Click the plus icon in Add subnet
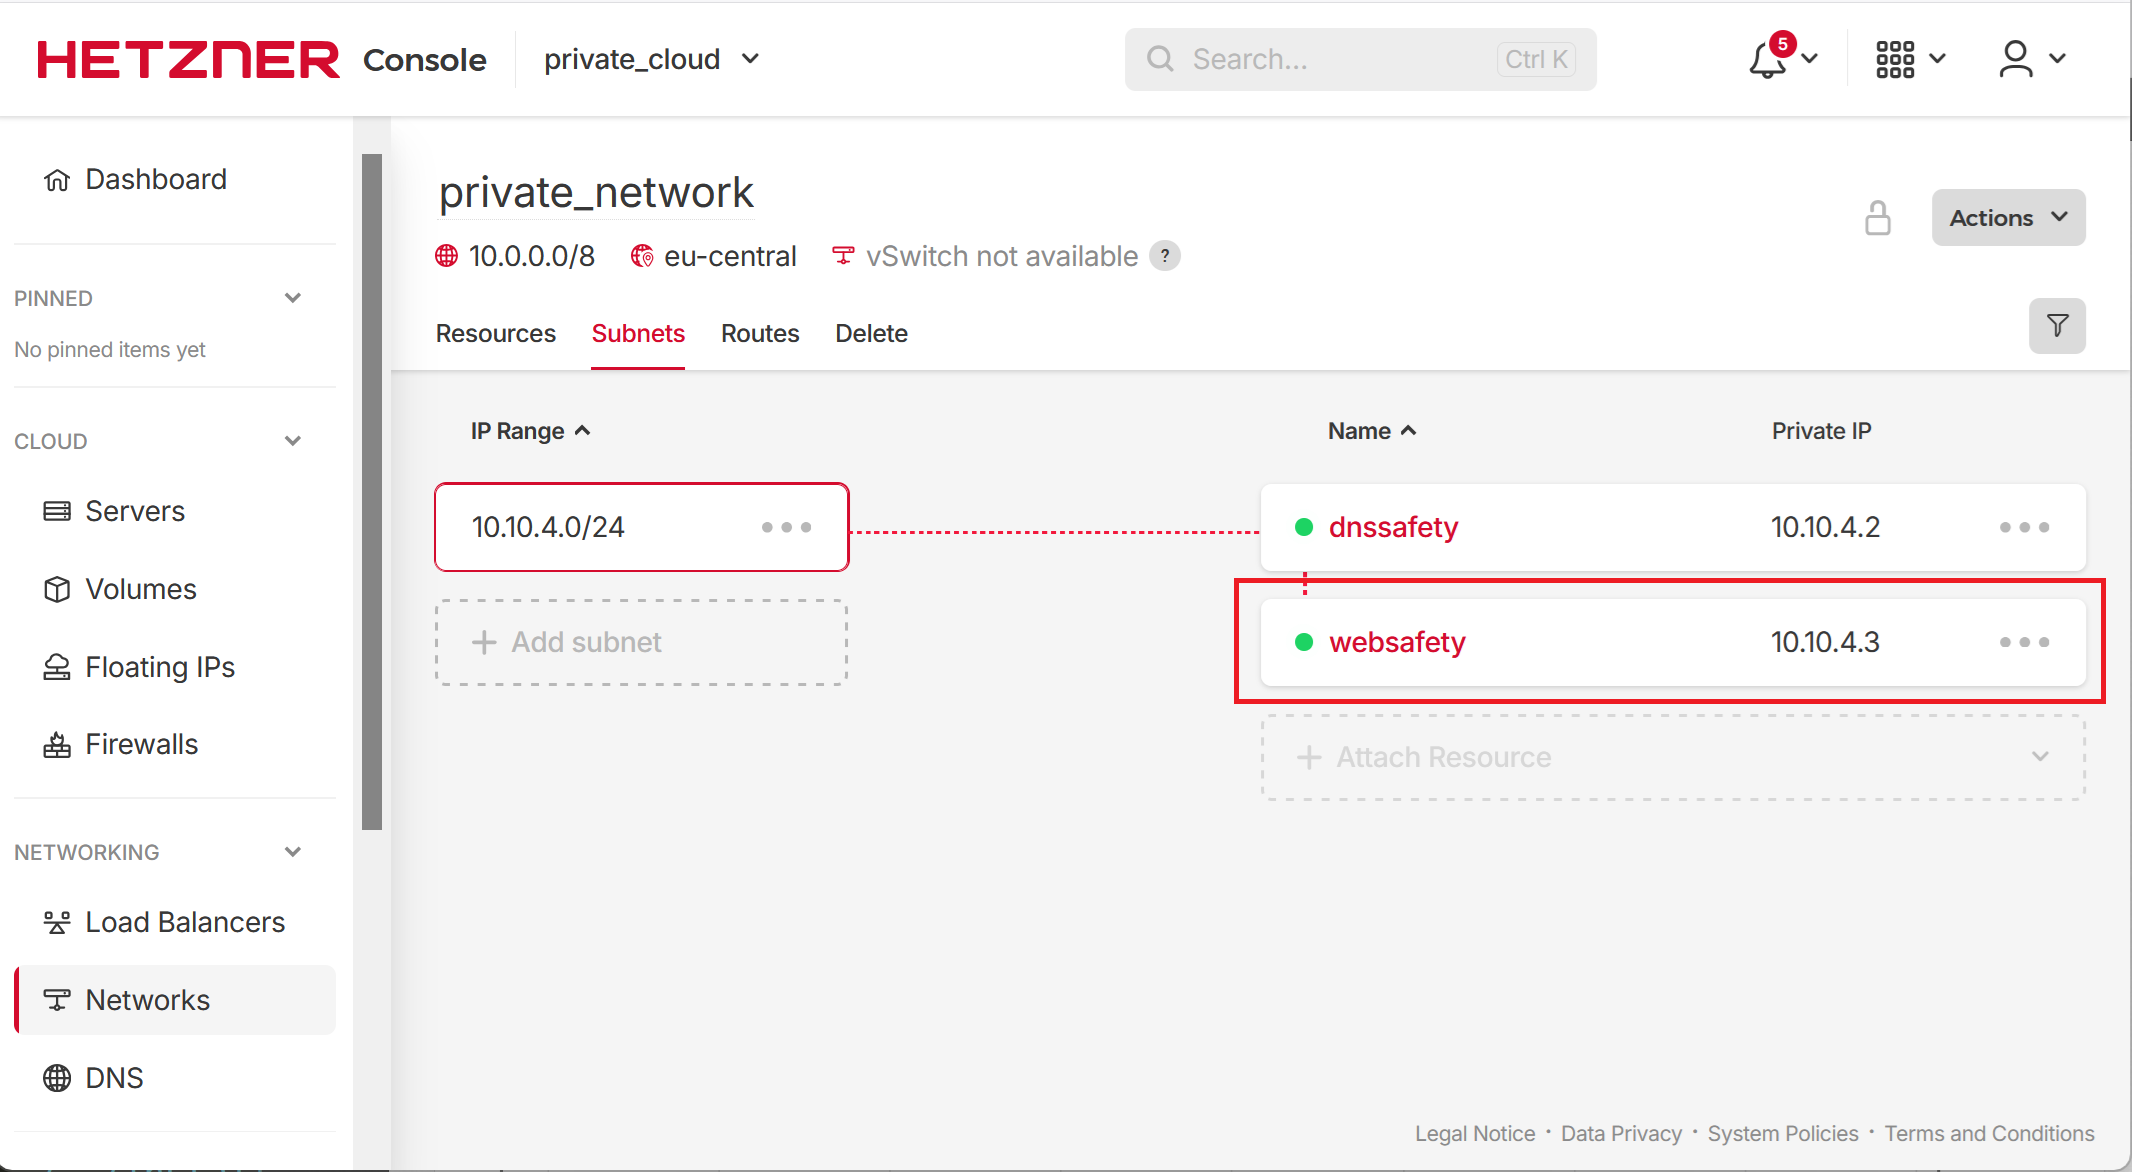2132x1172 pixels. (x=484, y=642)
